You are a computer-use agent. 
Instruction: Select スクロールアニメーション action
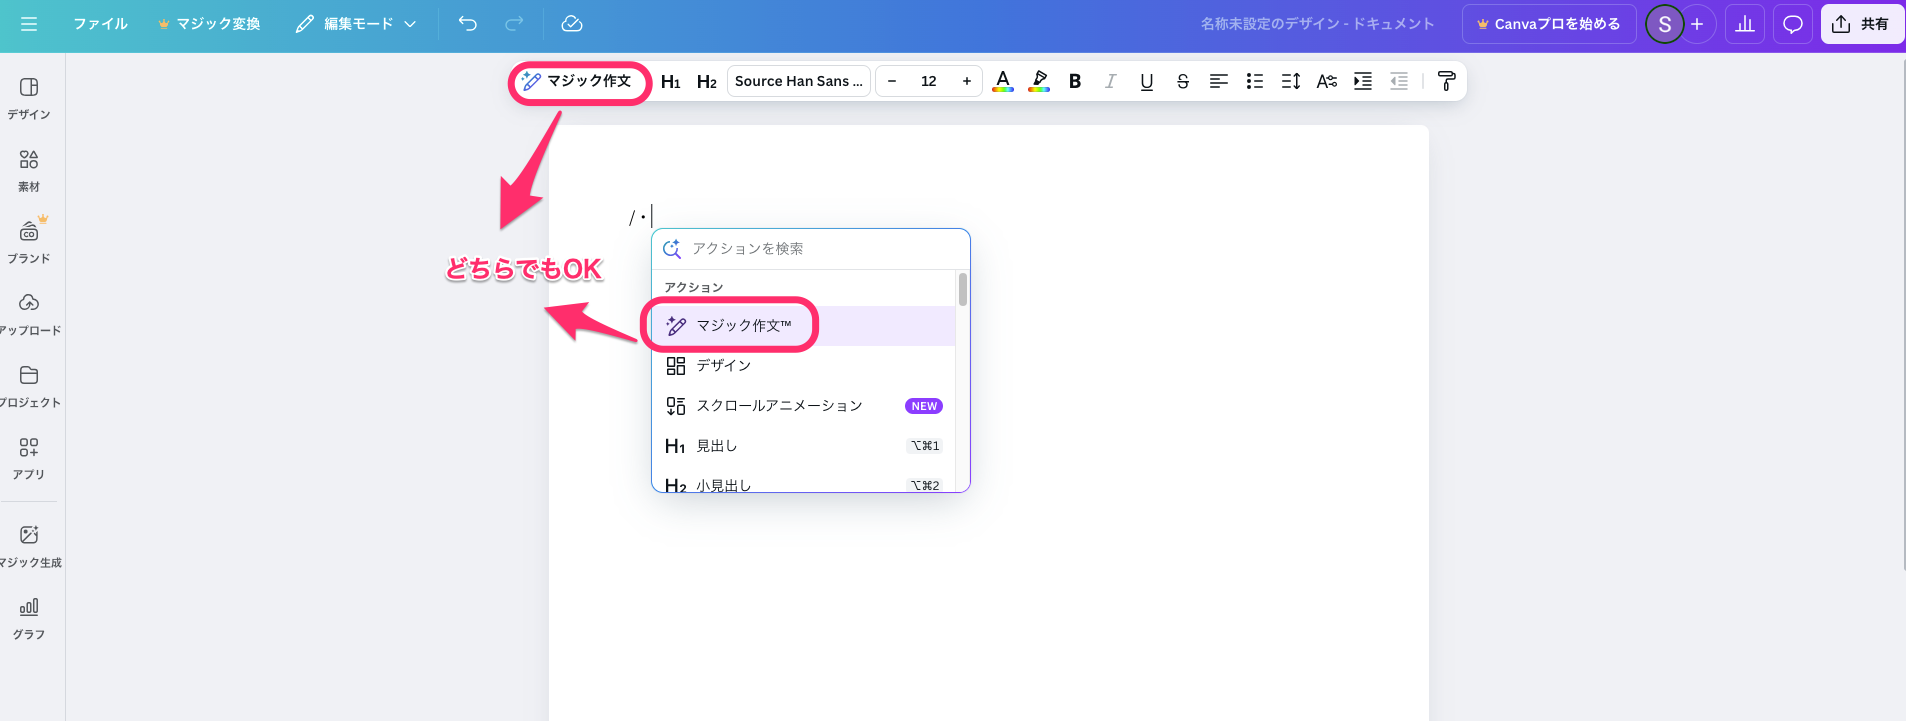point(804,406)
